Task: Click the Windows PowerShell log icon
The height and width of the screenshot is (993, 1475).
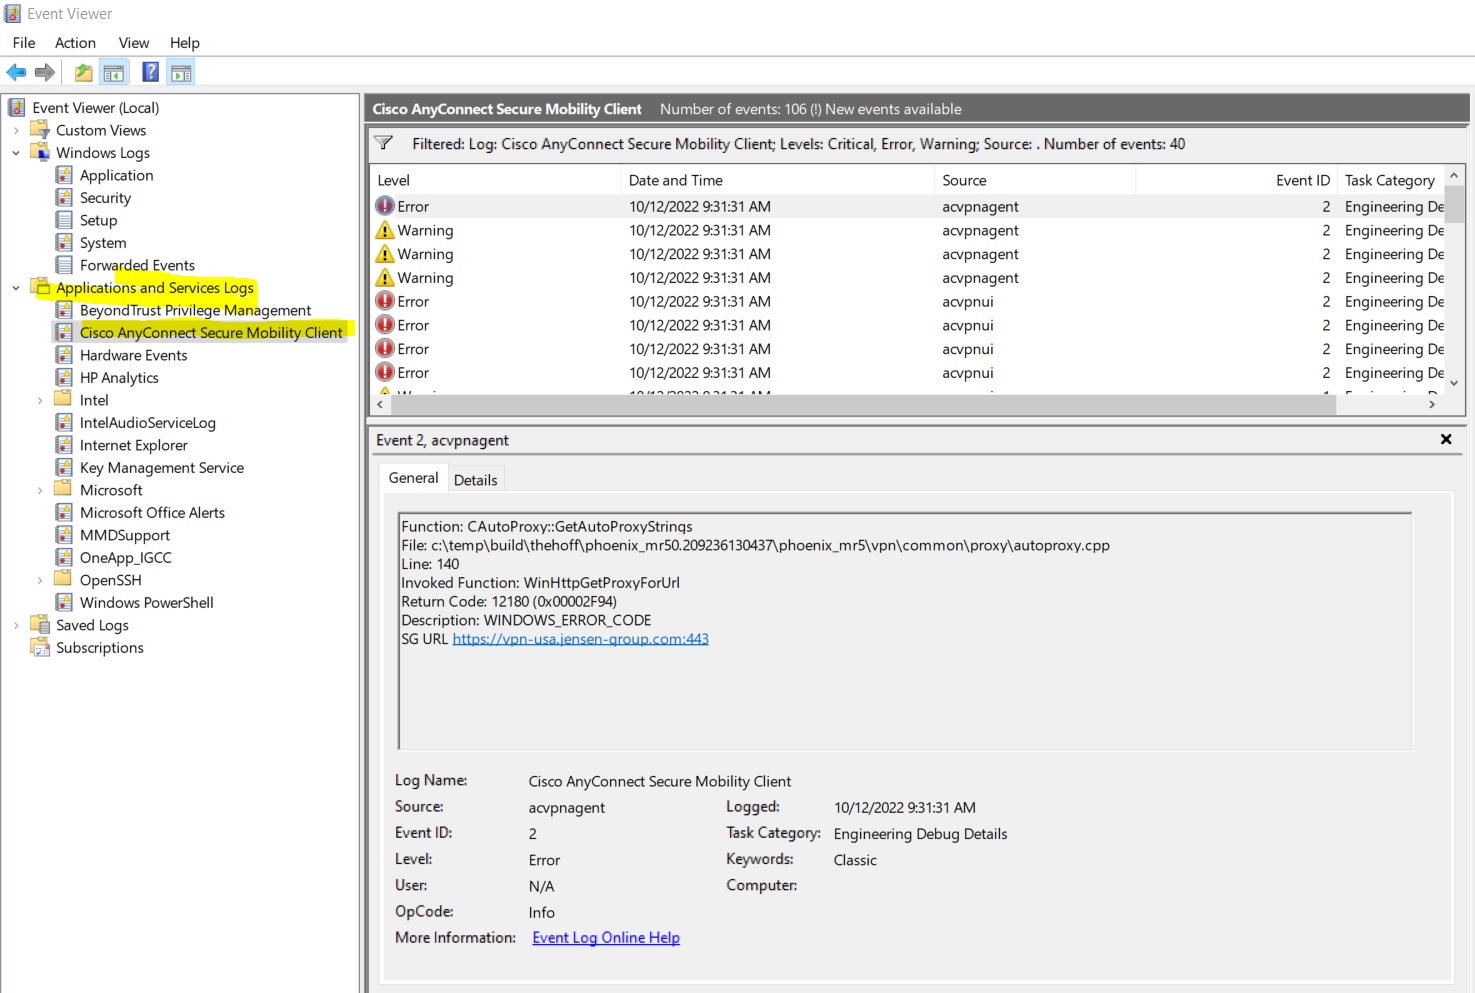Action: (x=64, y=603)
